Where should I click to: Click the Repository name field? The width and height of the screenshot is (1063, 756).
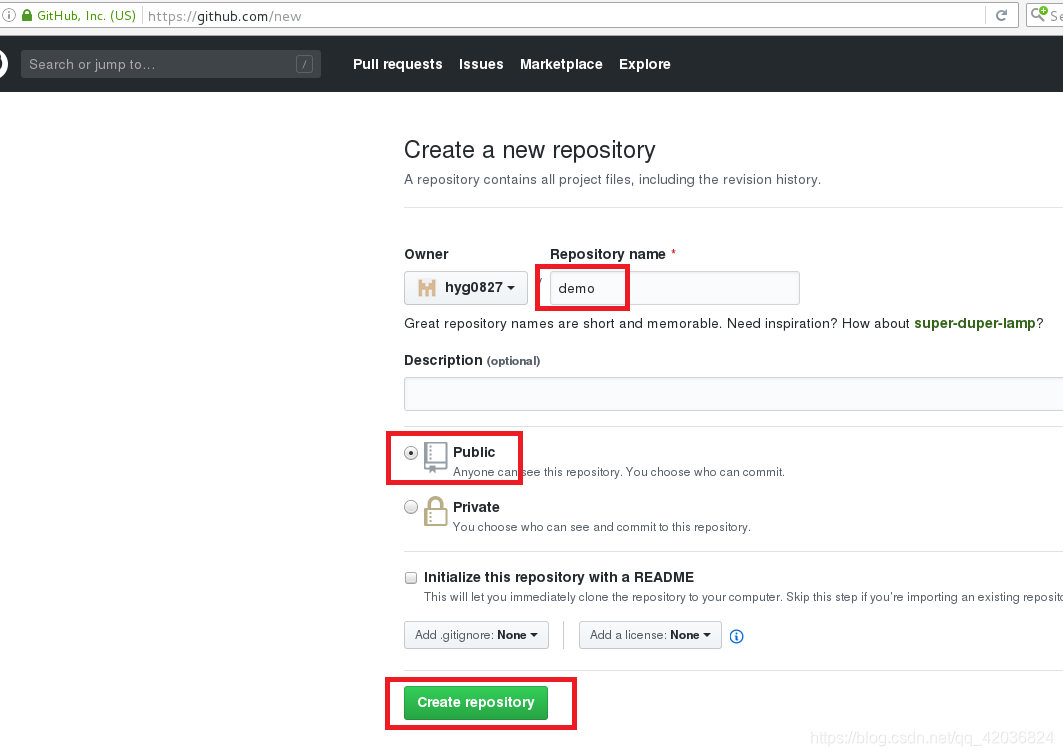pos(675,288)
